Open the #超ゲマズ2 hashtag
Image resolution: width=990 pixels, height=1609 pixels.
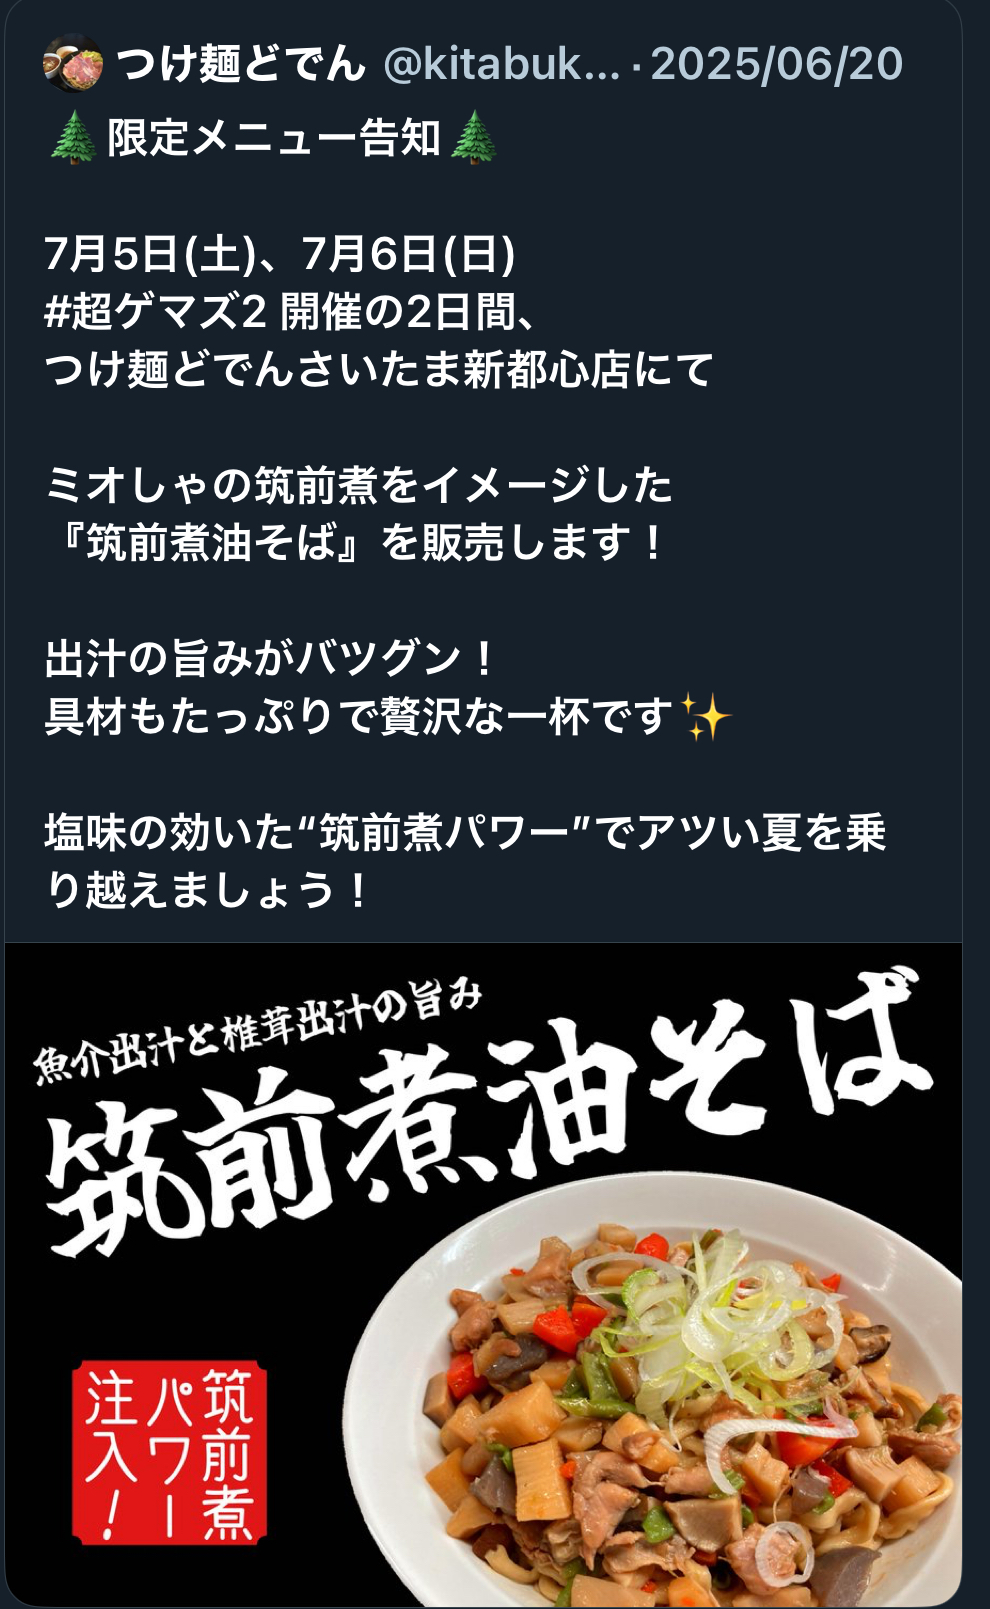pos(156,312)
